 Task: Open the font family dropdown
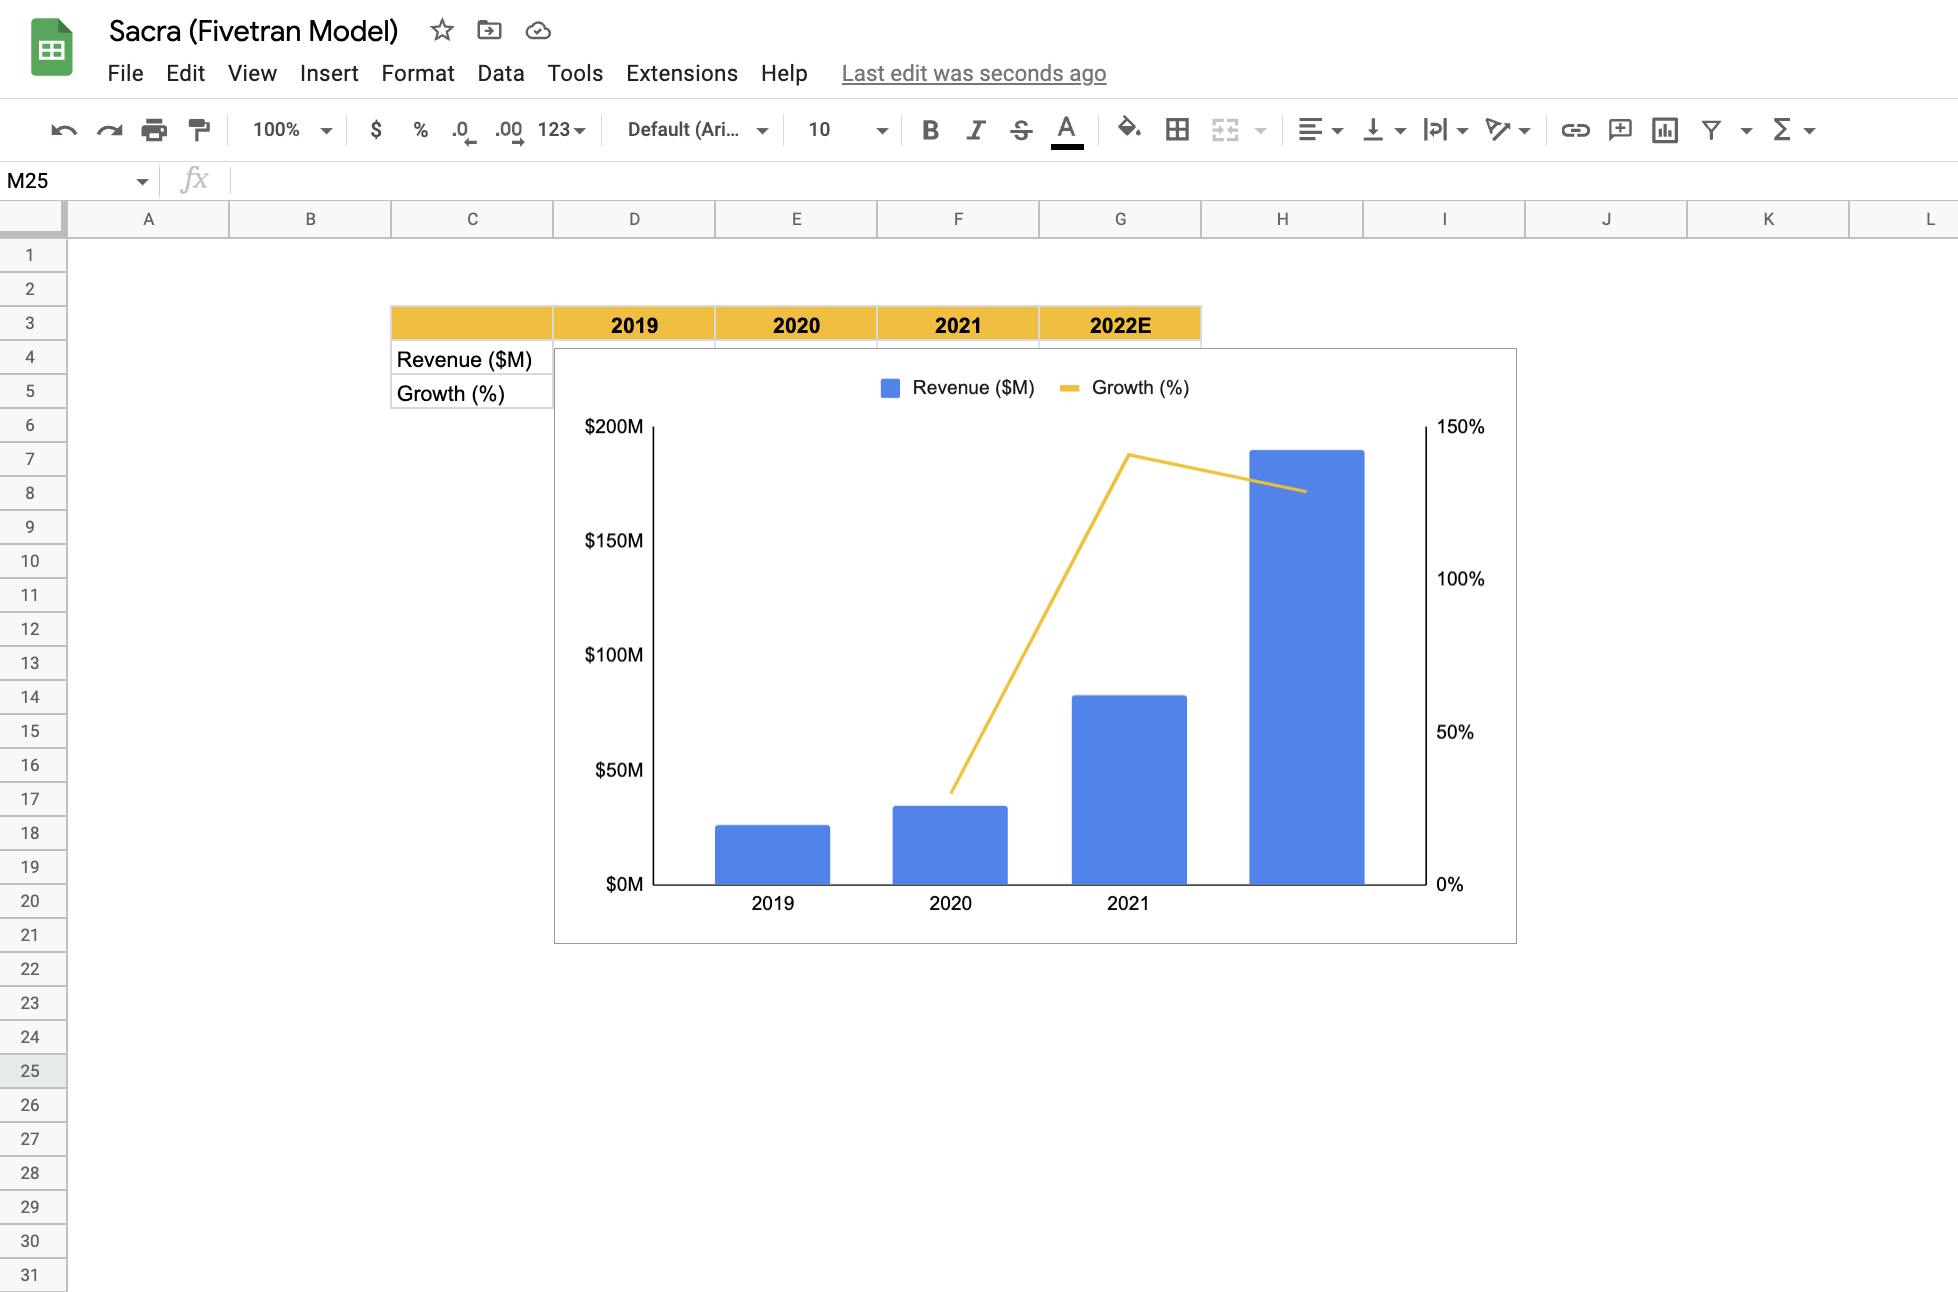pos(698,130)
